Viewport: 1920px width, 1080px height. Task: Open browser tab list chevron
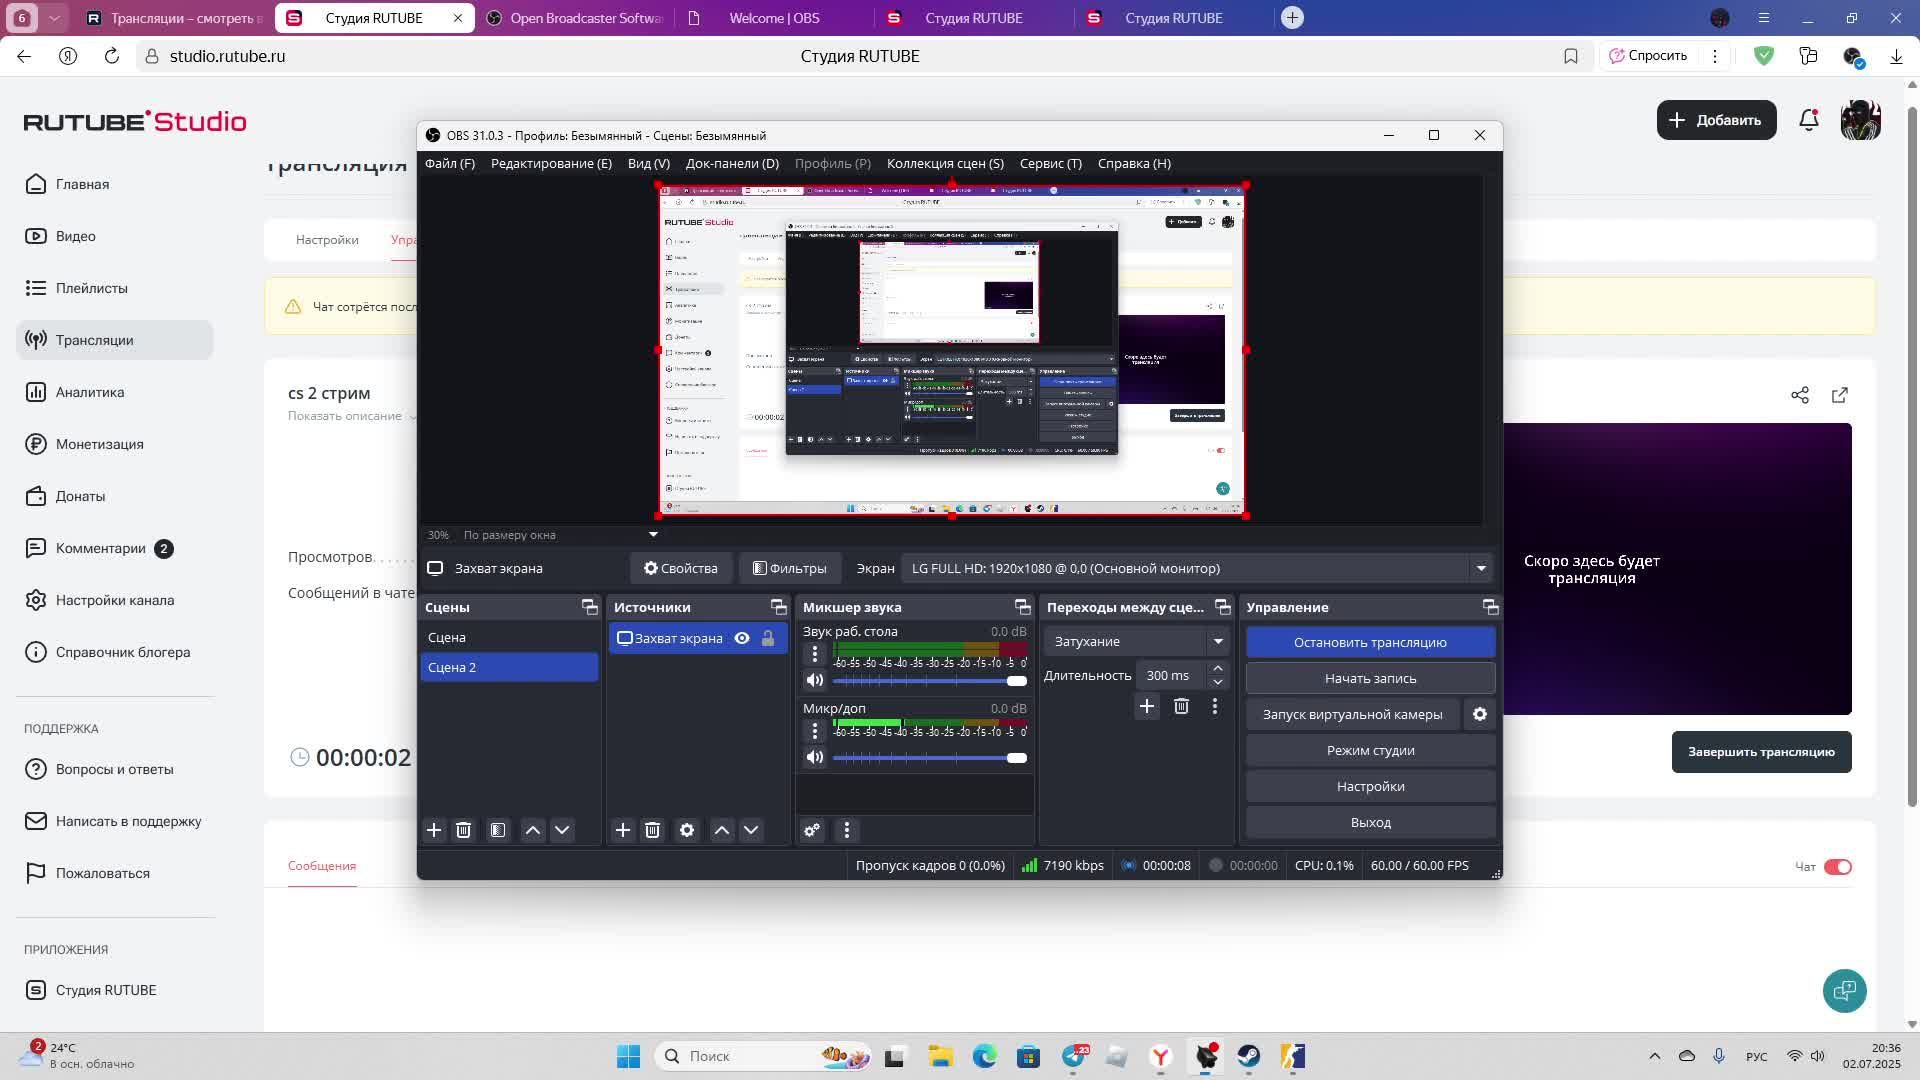pos(55,17)
